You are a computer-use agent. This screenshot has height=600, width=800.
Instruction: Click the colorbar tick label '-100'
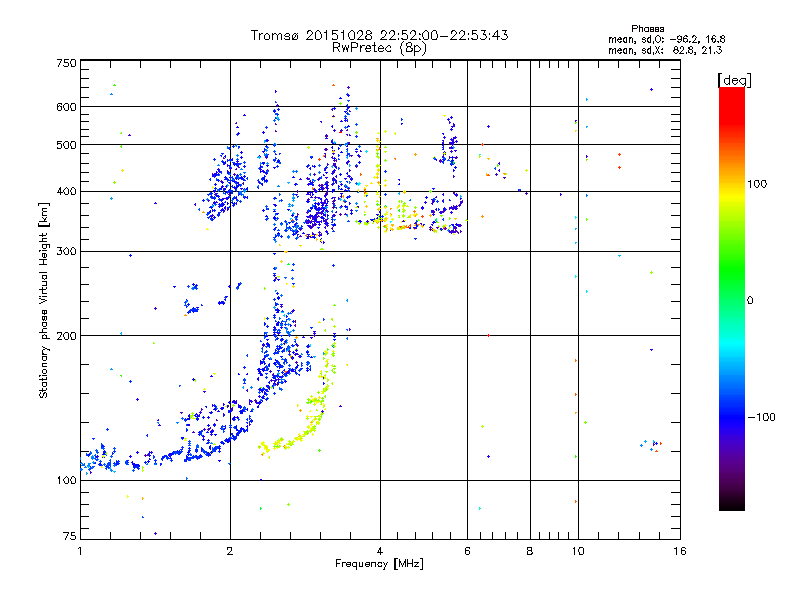[761, 417]
